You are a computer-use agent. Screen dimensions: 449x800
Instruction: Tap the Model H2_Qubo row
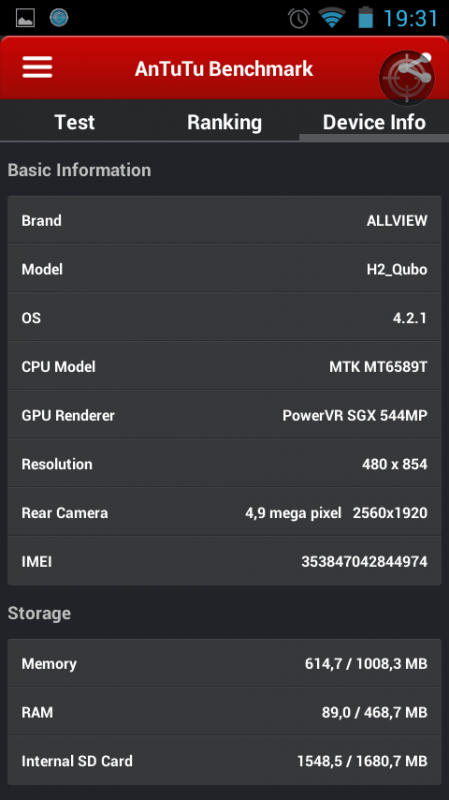(224, 269)
